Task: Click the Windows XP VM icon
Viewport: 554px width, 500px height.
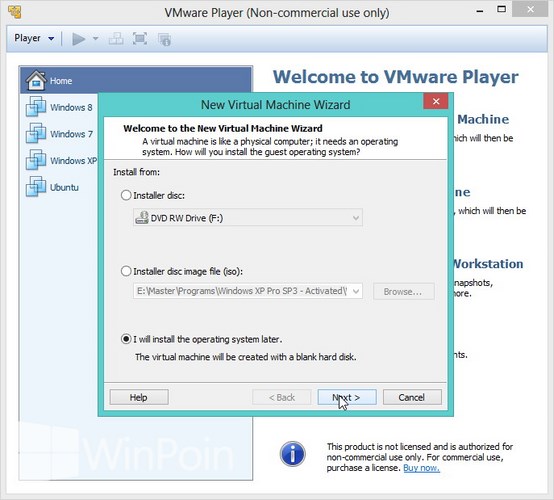Action: tap(36, 160)
